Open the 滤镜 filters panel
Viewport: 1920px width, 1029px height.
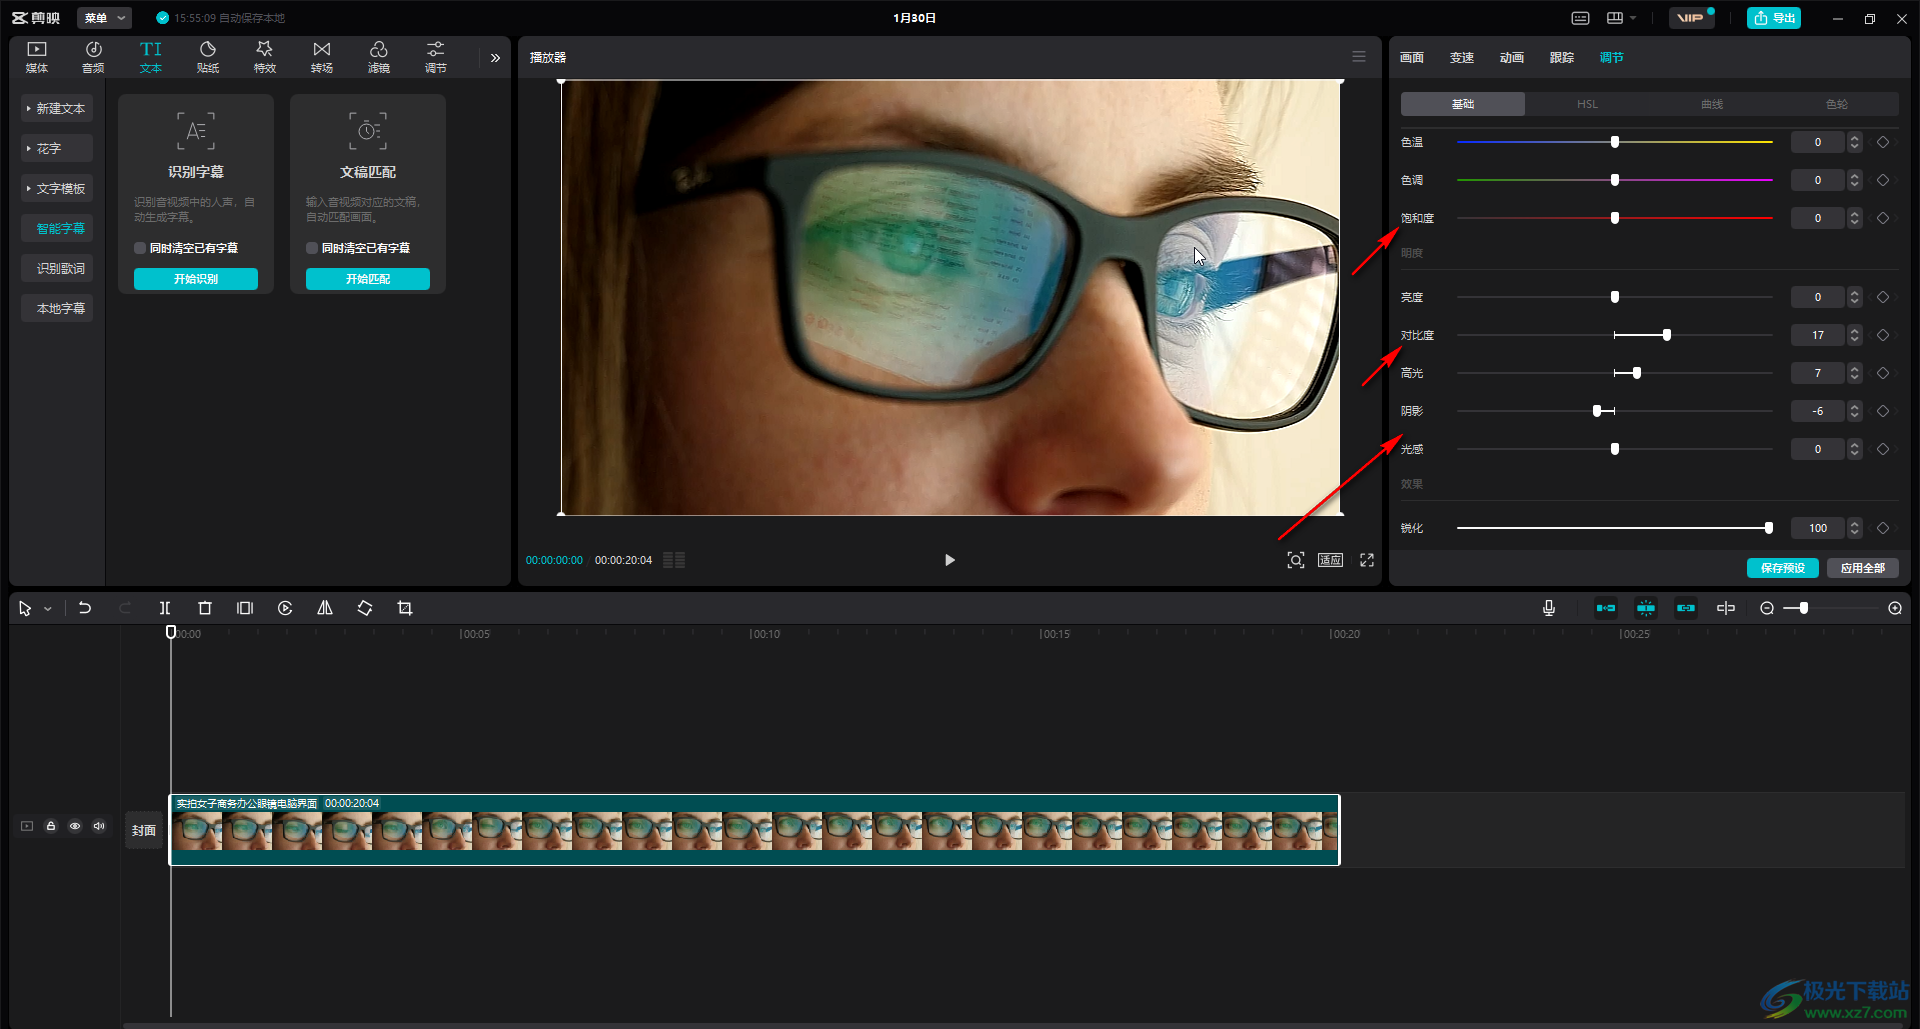point(379,57)
